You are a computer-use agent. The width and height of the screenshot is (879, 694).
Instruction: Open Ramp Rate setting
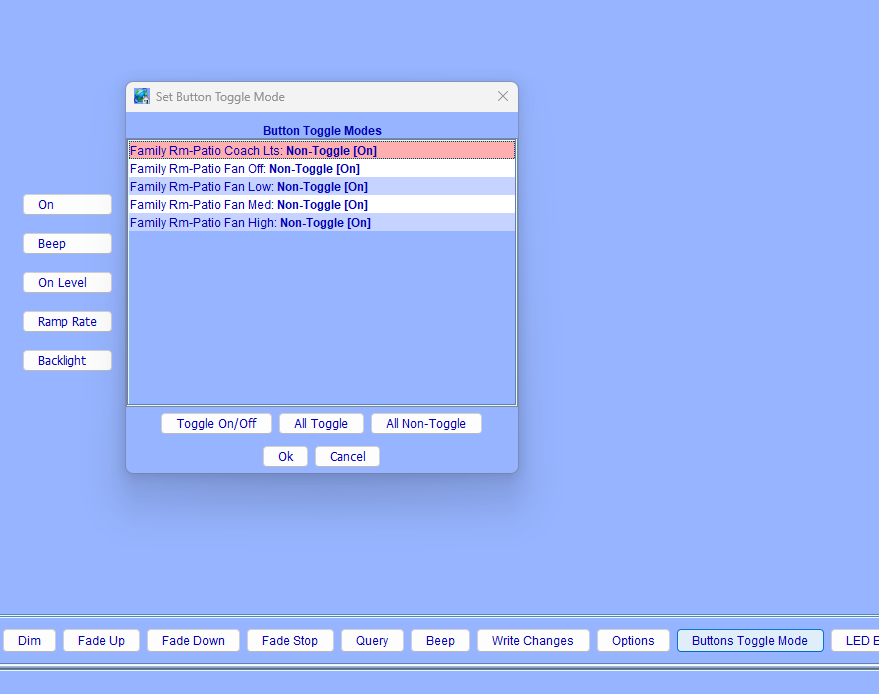[67, 322]
